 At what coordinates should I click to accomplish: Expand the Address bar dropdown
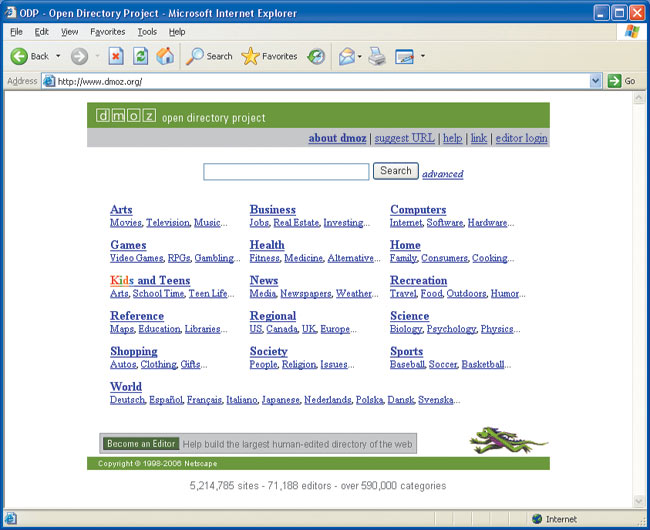(595, 81)
